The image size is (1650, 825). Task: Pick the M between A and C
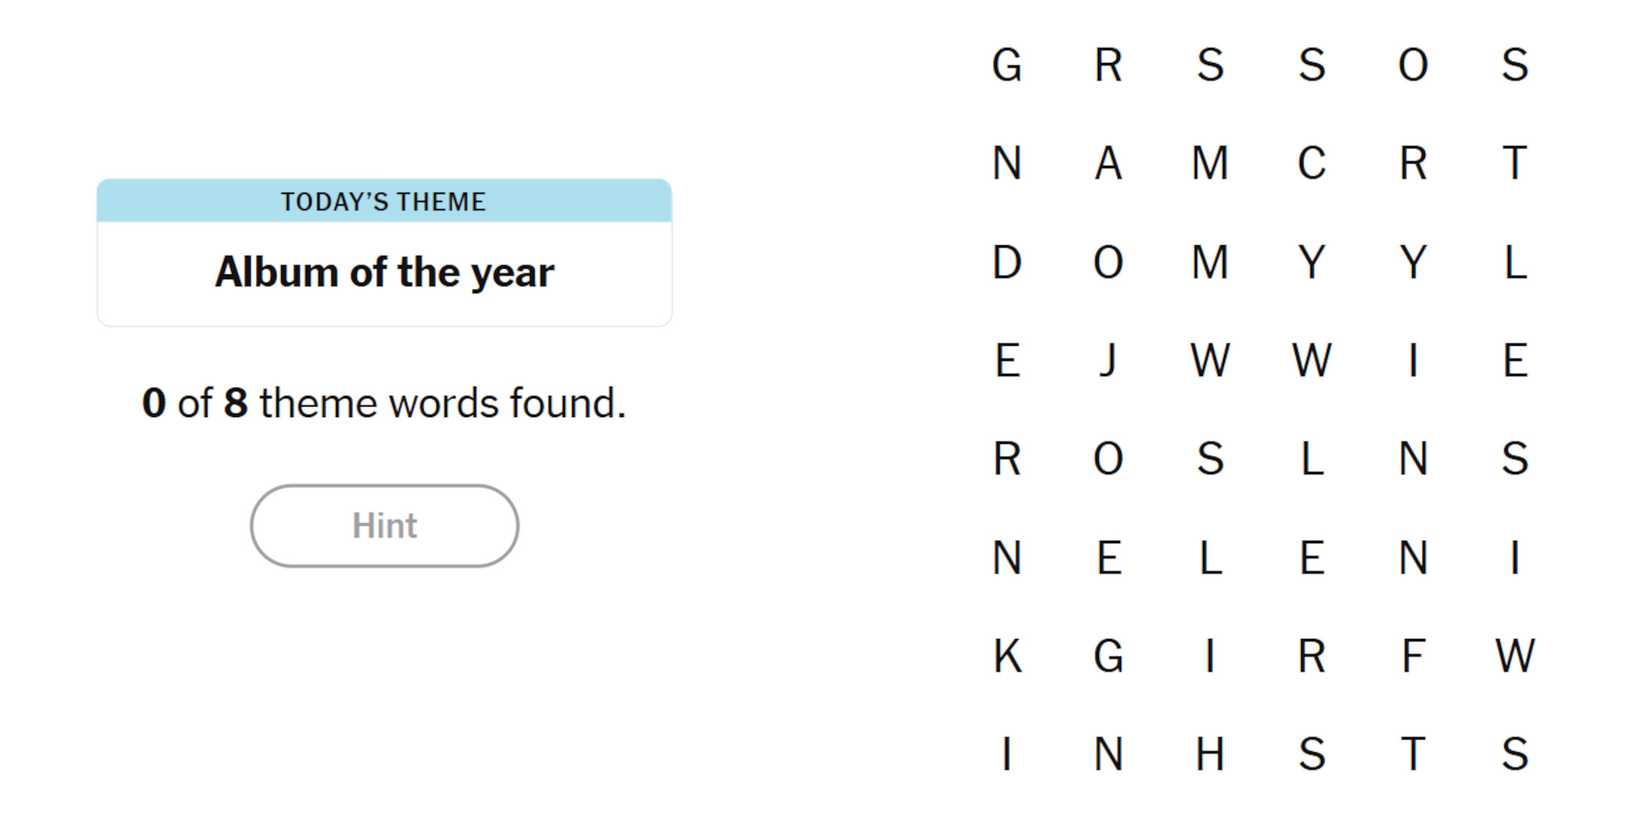click(1210, 163)
